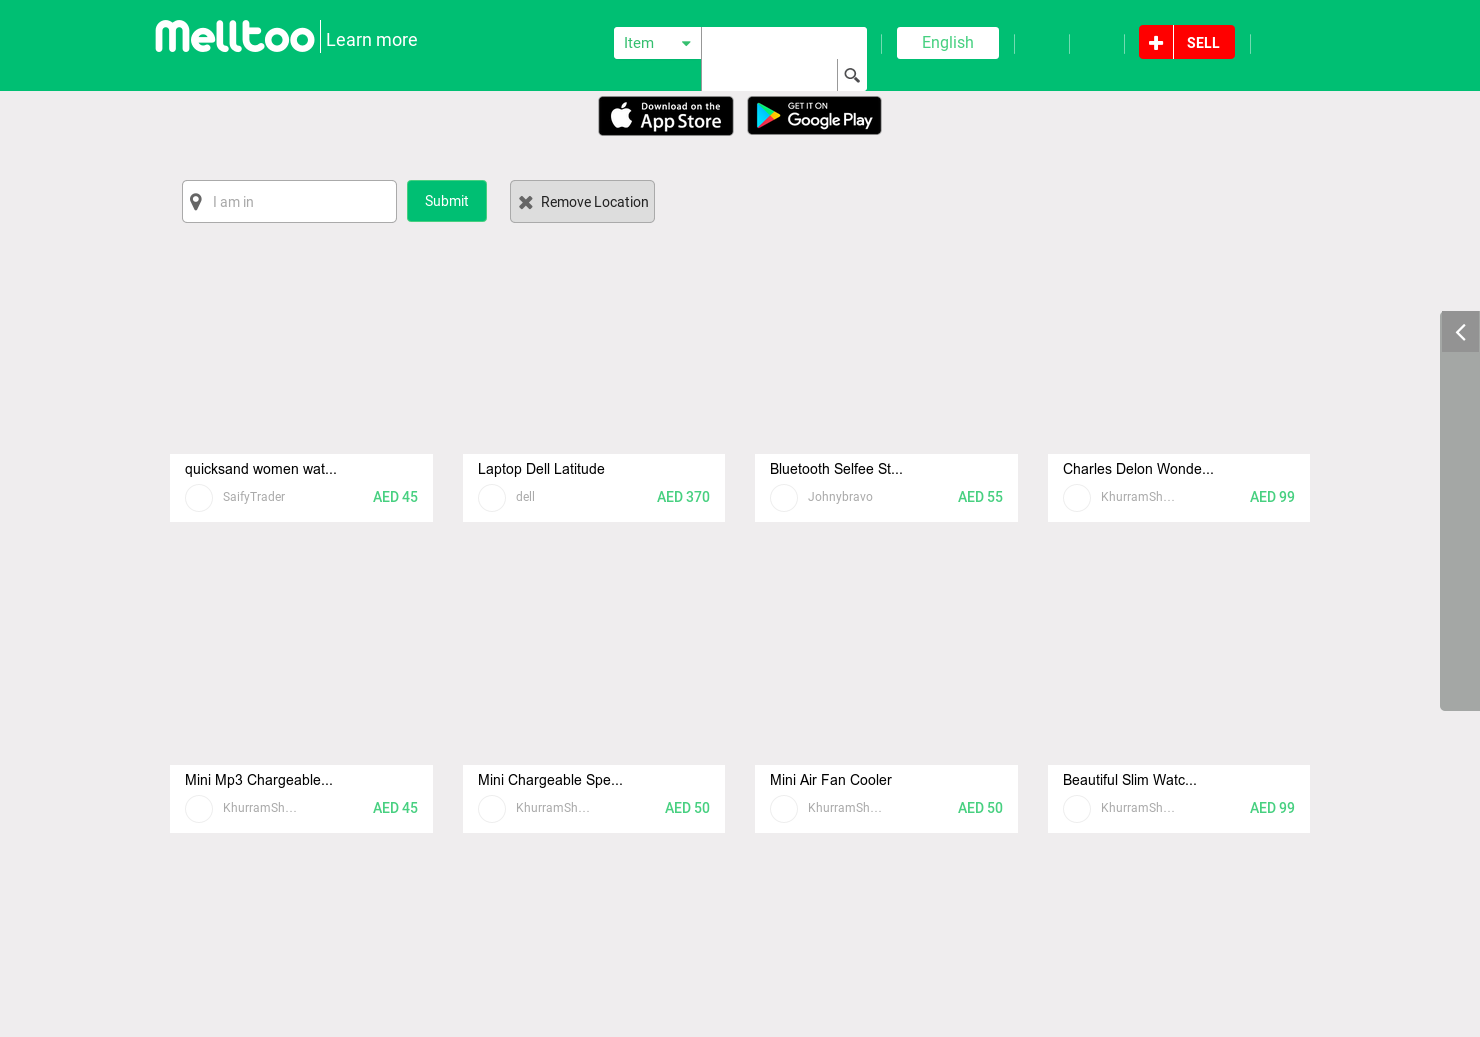Click the plus icon on the SELL button
This screenshot has width=1480, height=1037.
click(x=1155, y=42)
